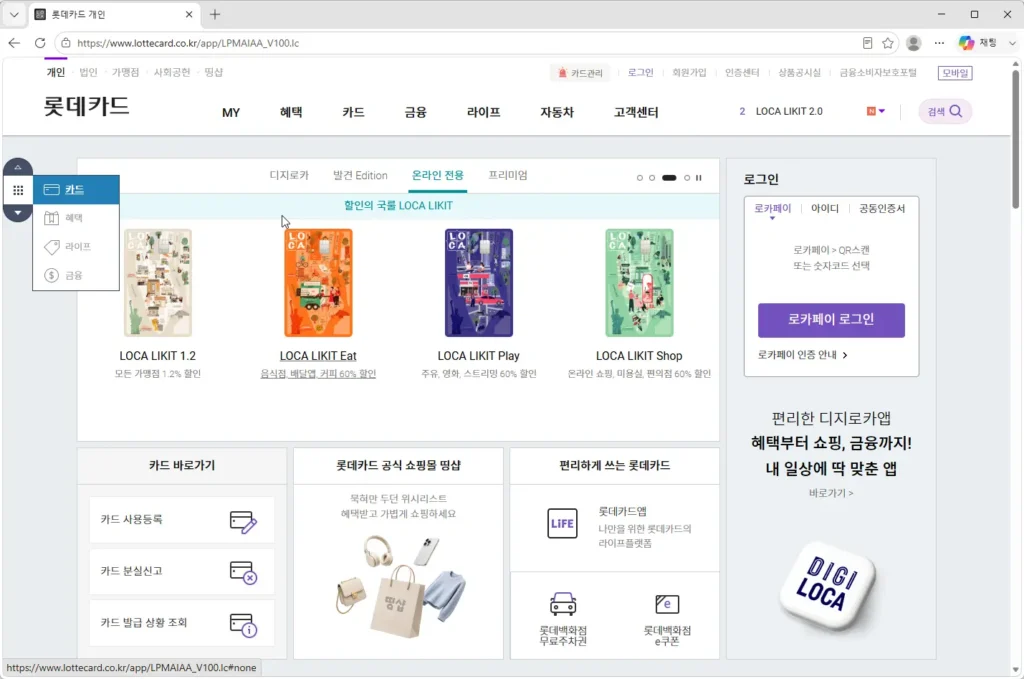Click the 모바일 button in top bar
Image resolution: width=1024 pixels, height=679 pixels.
coord(955,73)
